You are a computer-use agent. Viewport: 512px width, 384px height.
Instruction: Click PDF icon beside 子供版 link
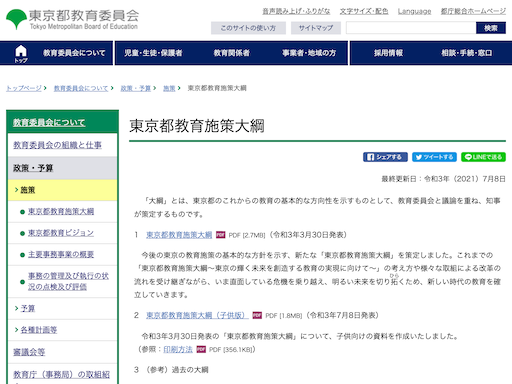click(x=257, y=315)
